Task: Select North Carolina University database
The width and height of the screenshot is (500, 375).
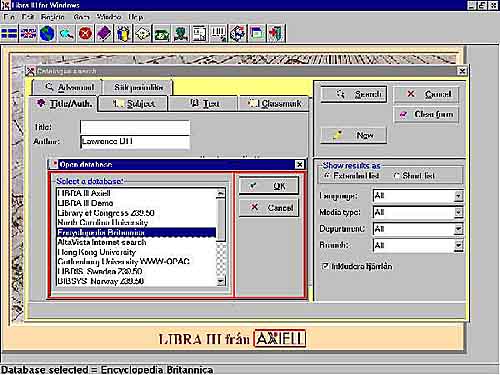Action: [136, 222]
